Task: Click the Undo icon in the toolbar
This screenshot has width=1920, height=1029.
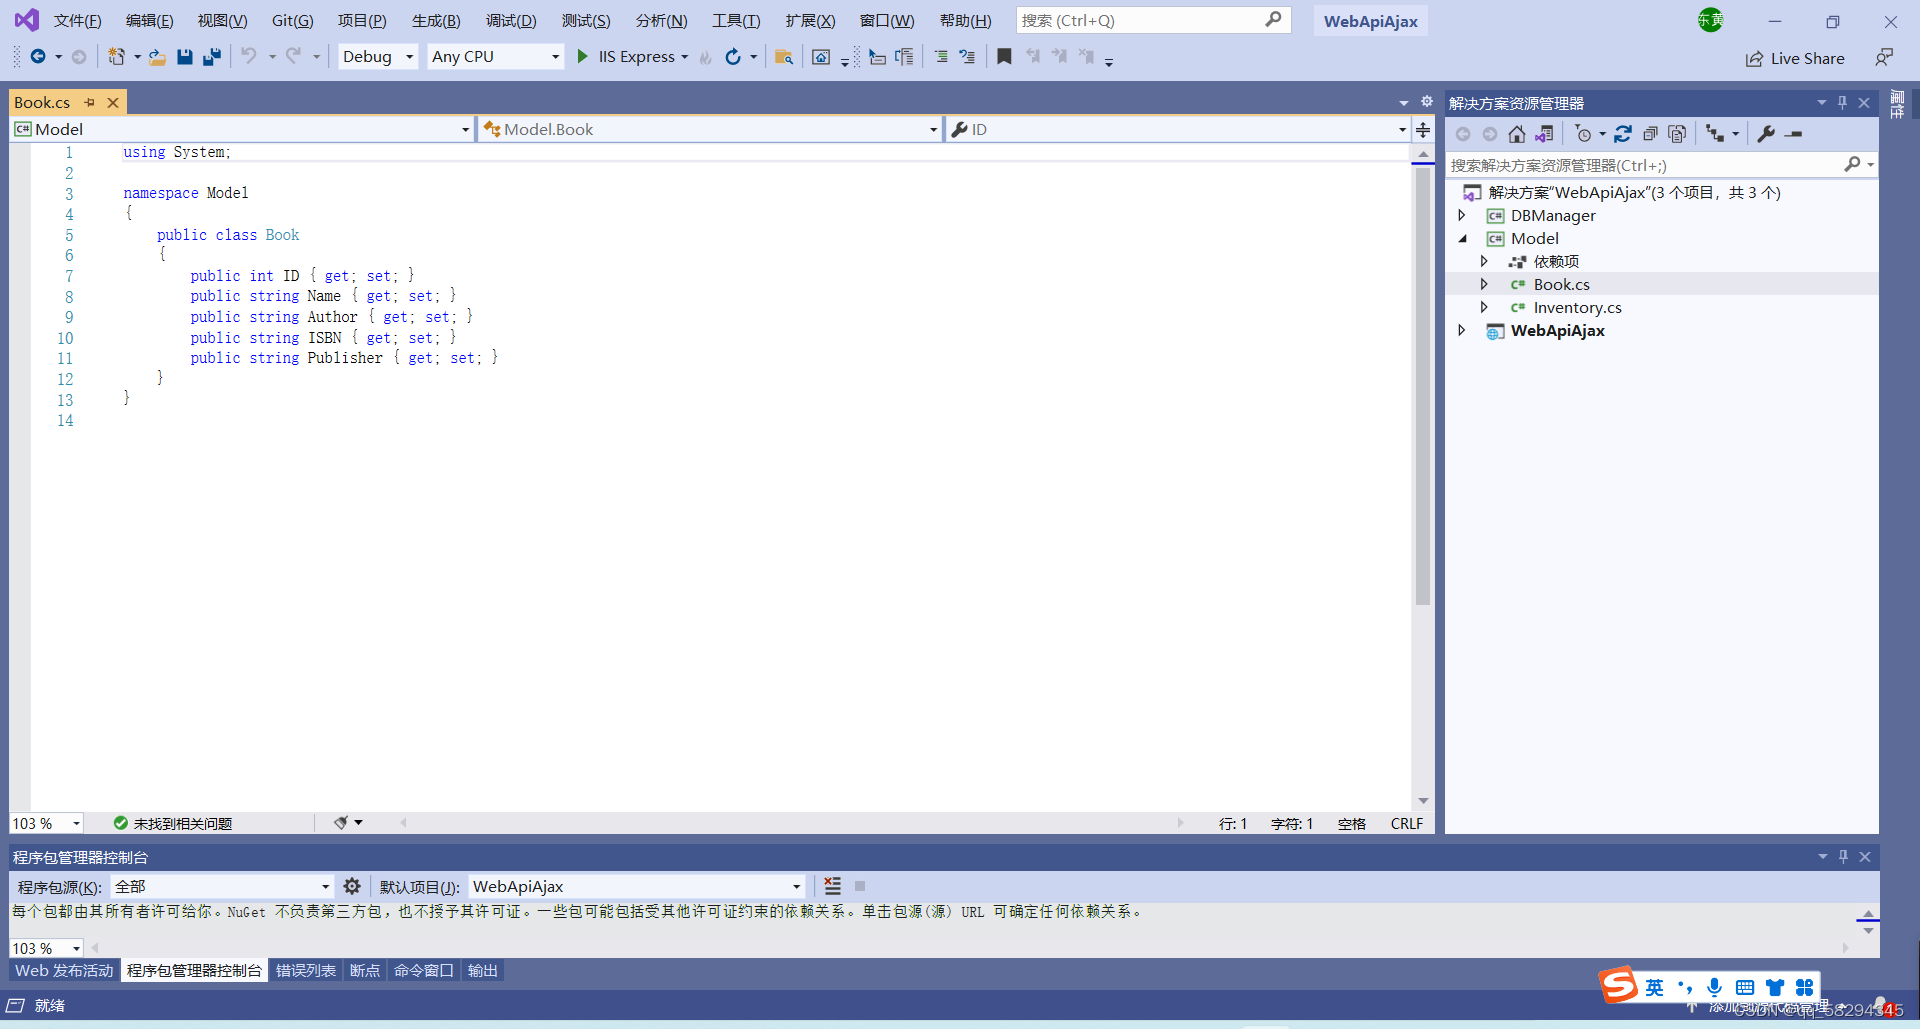Action: pyautogui.click(x=248, y=57)
